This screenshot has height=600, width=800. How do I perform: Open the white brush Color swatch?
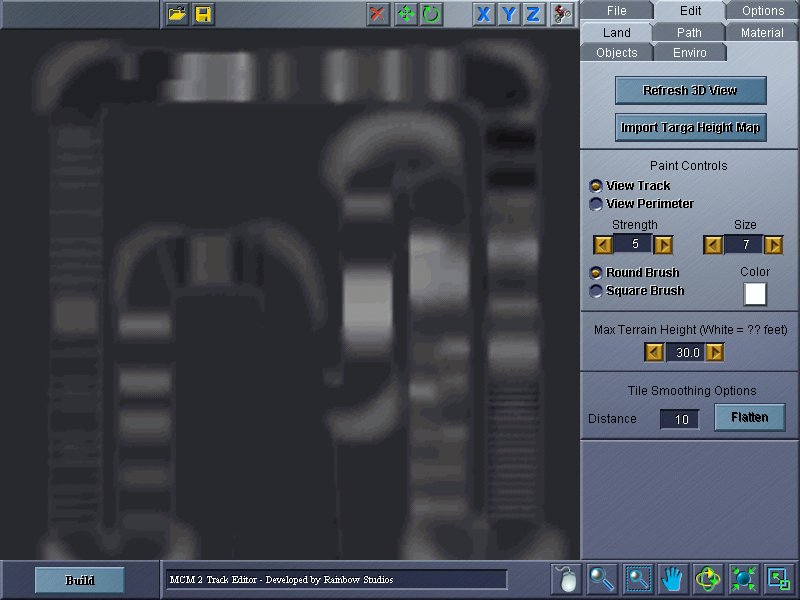755,294
